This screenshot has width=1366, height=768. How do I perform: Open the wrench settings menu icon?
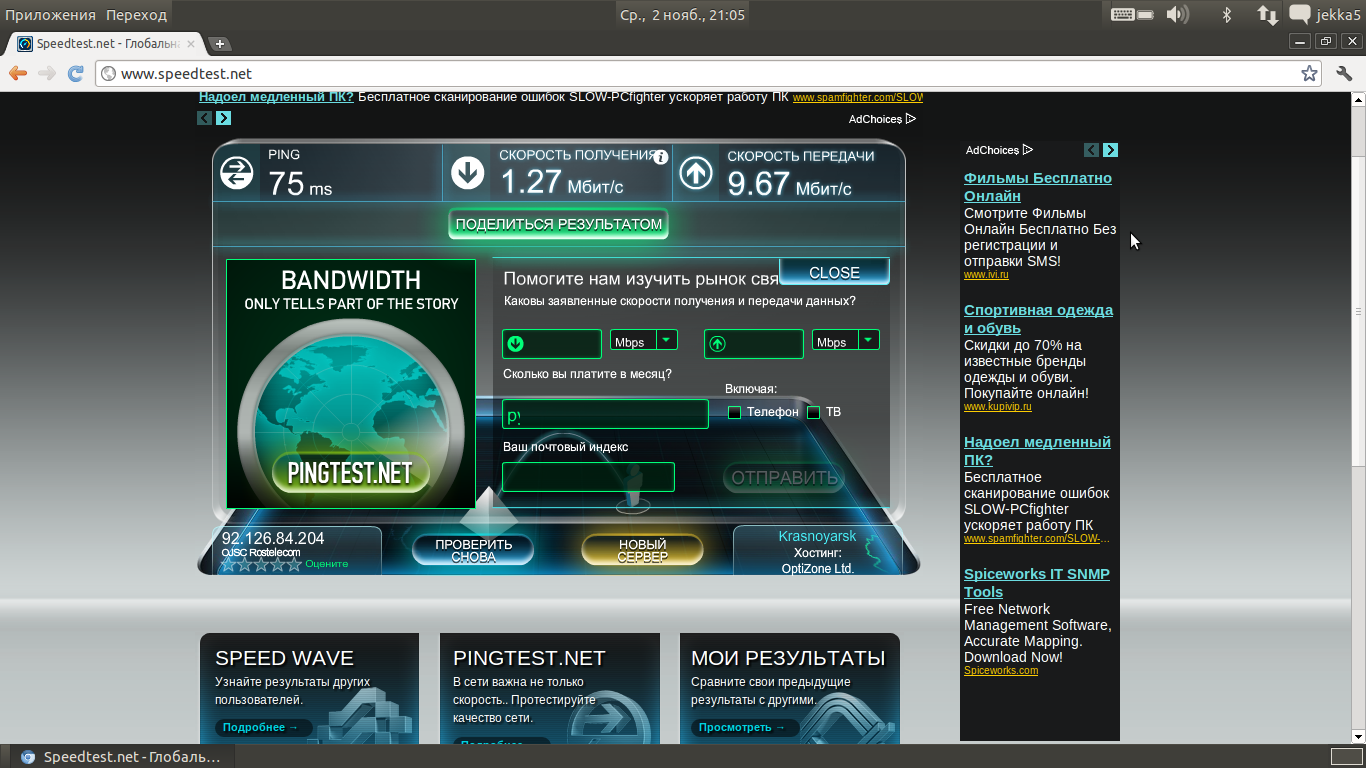1344,73
